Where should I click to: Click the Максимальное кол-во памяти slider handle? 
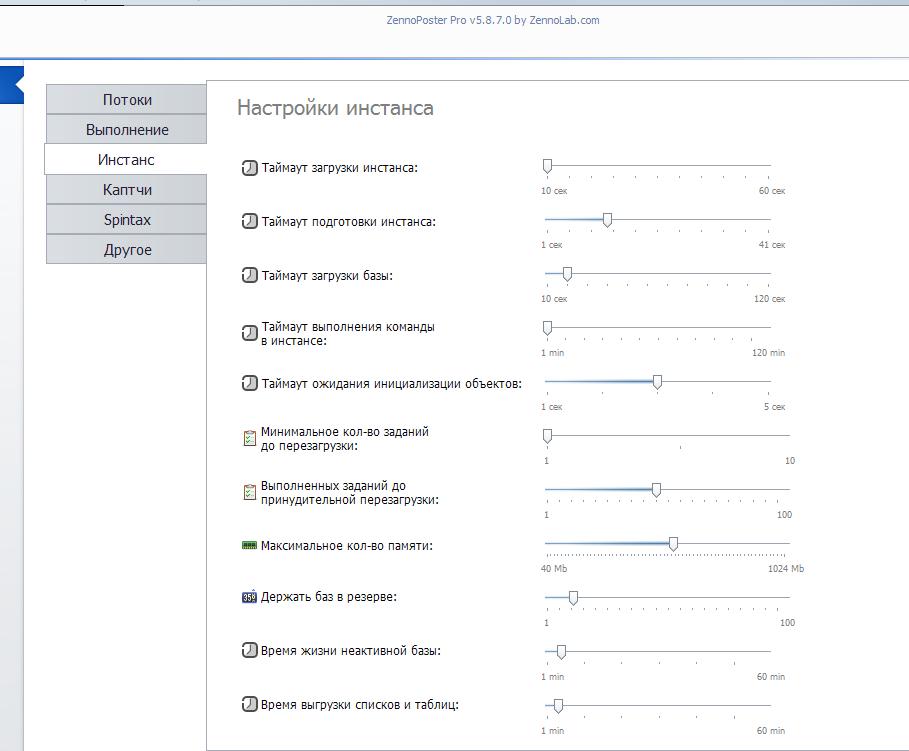pos(673,544)
